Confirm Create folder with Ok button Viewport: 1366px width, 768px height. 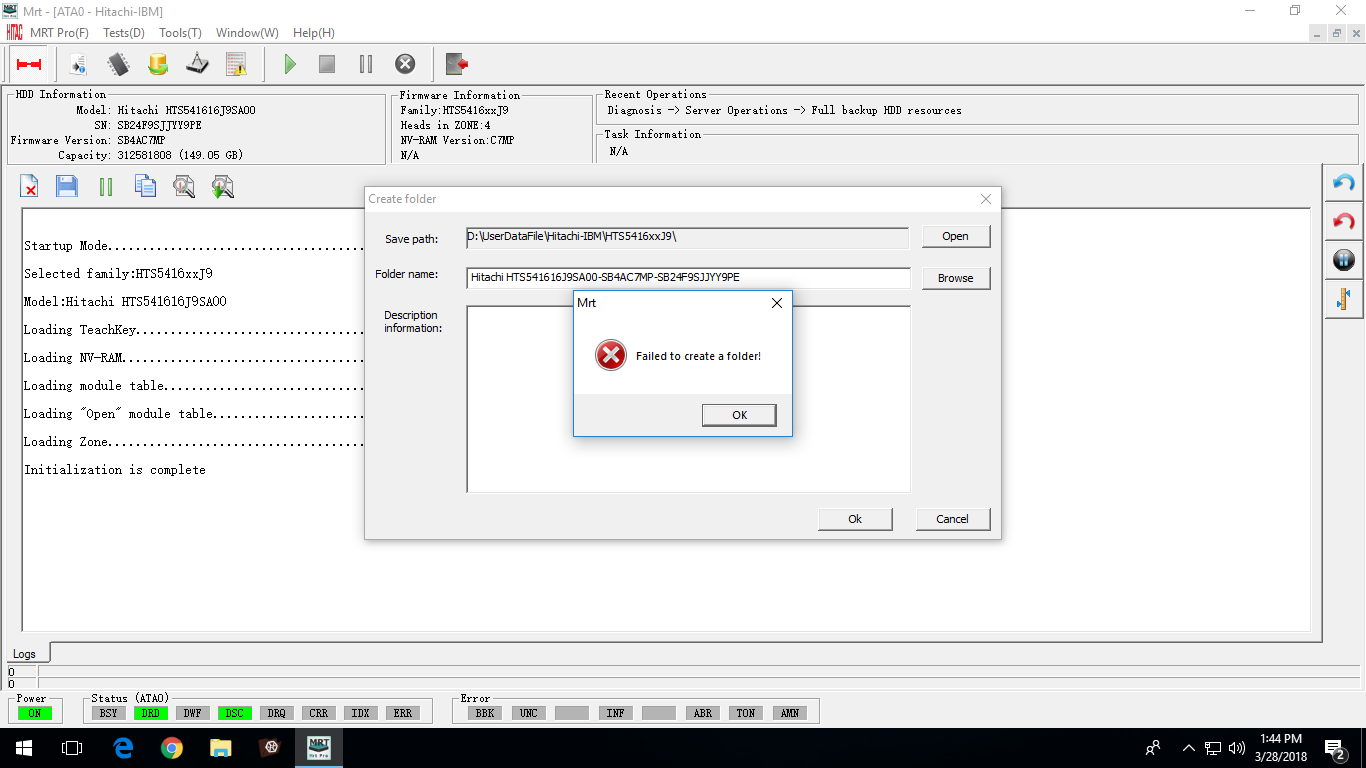[x=855, y=519]
